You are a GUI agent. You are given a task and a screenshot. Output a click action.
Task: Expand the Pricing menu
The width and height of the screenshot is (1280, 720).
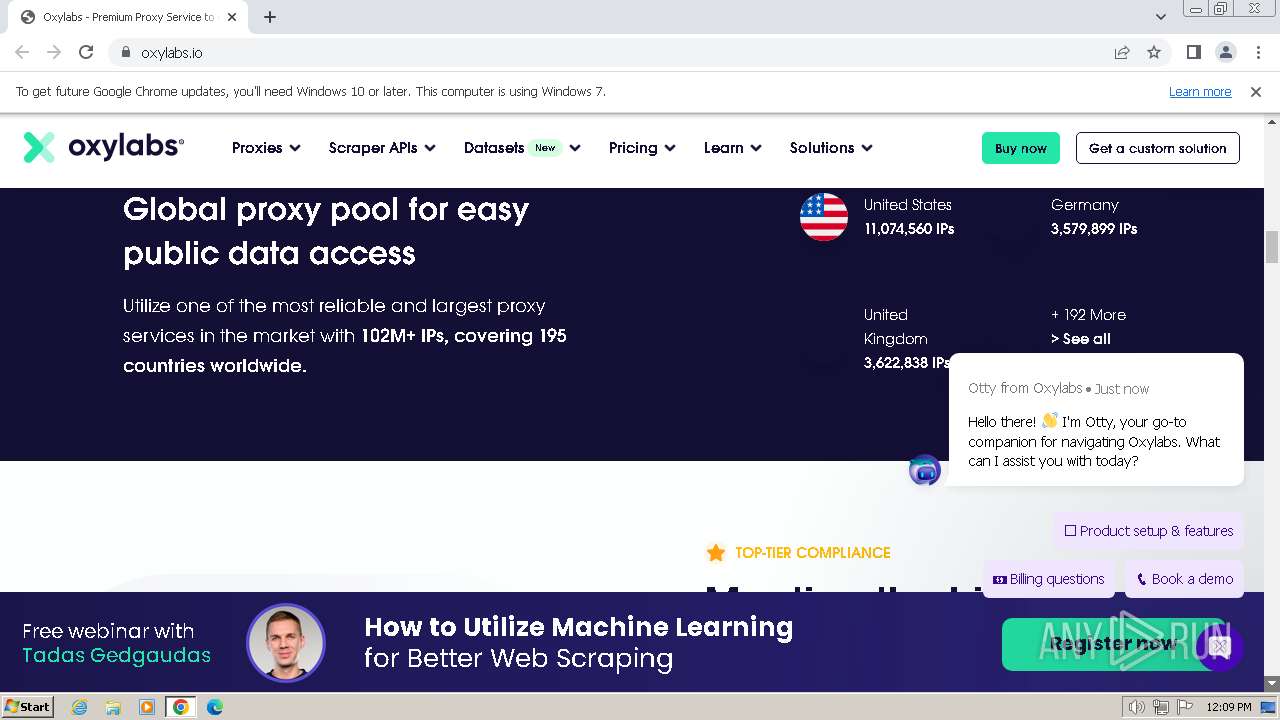point(642,148)
